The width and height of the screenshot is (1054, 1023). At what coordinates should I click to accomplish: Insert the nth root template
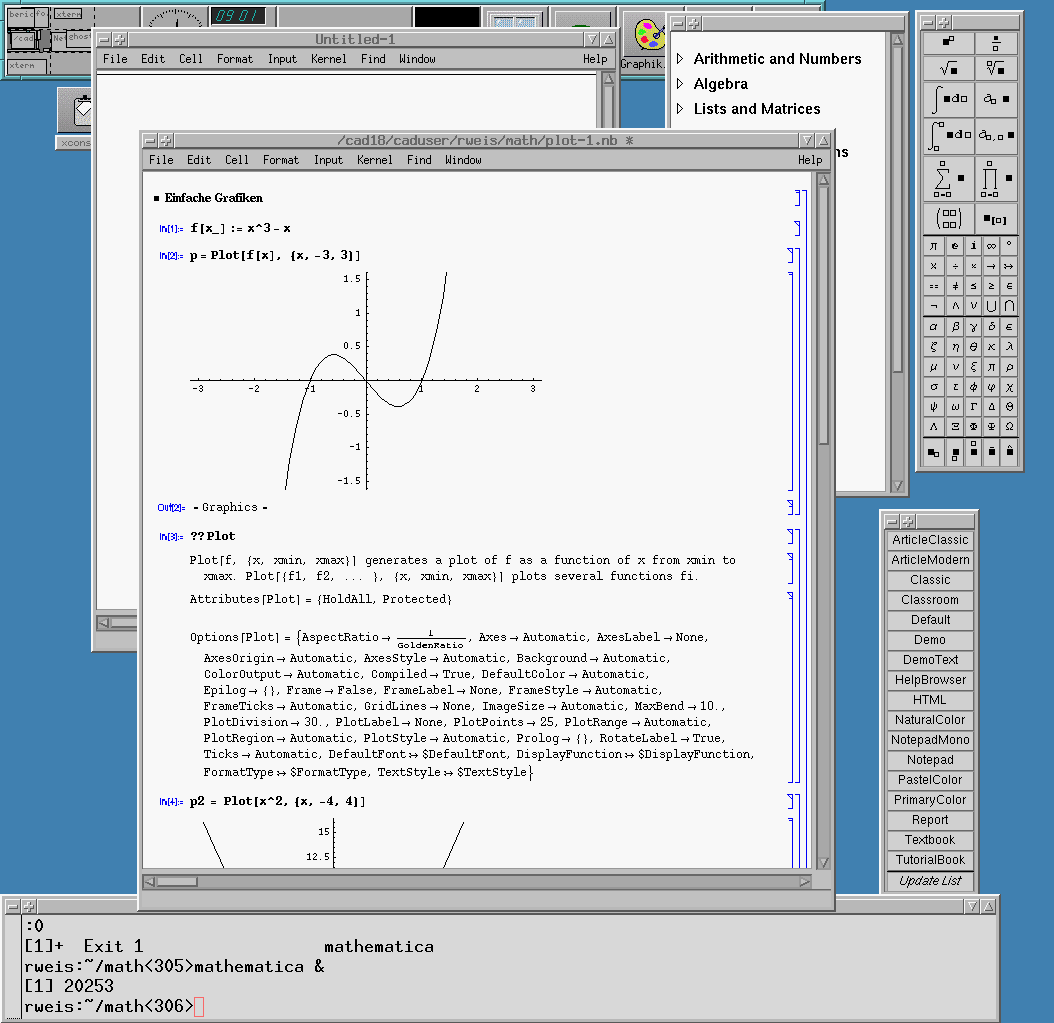[996, 68]
